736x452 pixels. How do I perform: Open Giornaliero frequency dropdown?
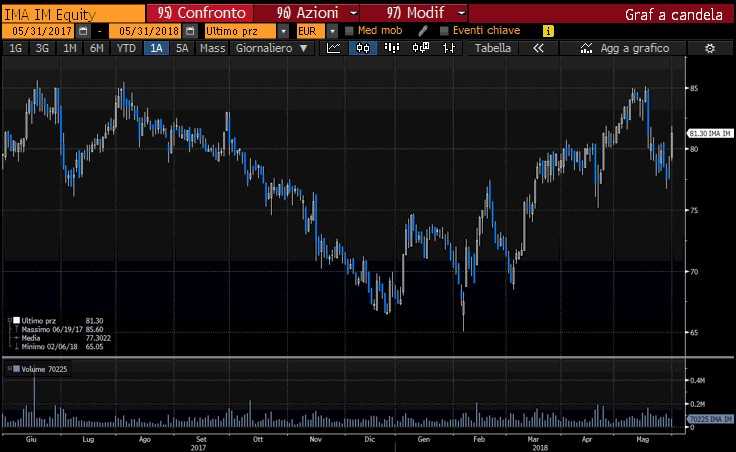[271, 48]
